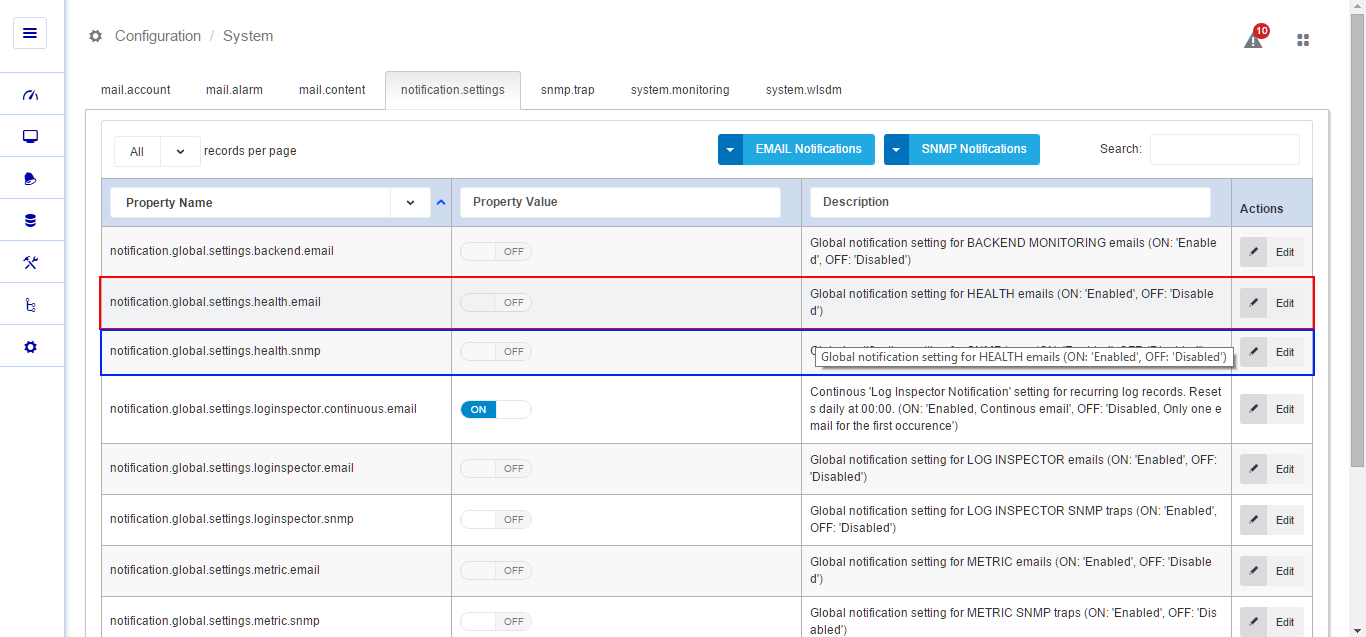This screenshot has width=1366, height=637.
Task: Toggle notification.global.settings.backend.email switch
Action: (x=496, y=251)
